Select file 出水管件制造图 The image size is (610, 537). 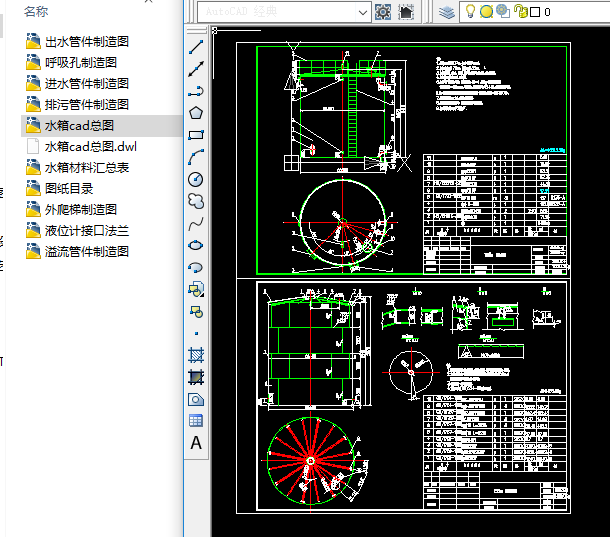[x=87, y=42]
